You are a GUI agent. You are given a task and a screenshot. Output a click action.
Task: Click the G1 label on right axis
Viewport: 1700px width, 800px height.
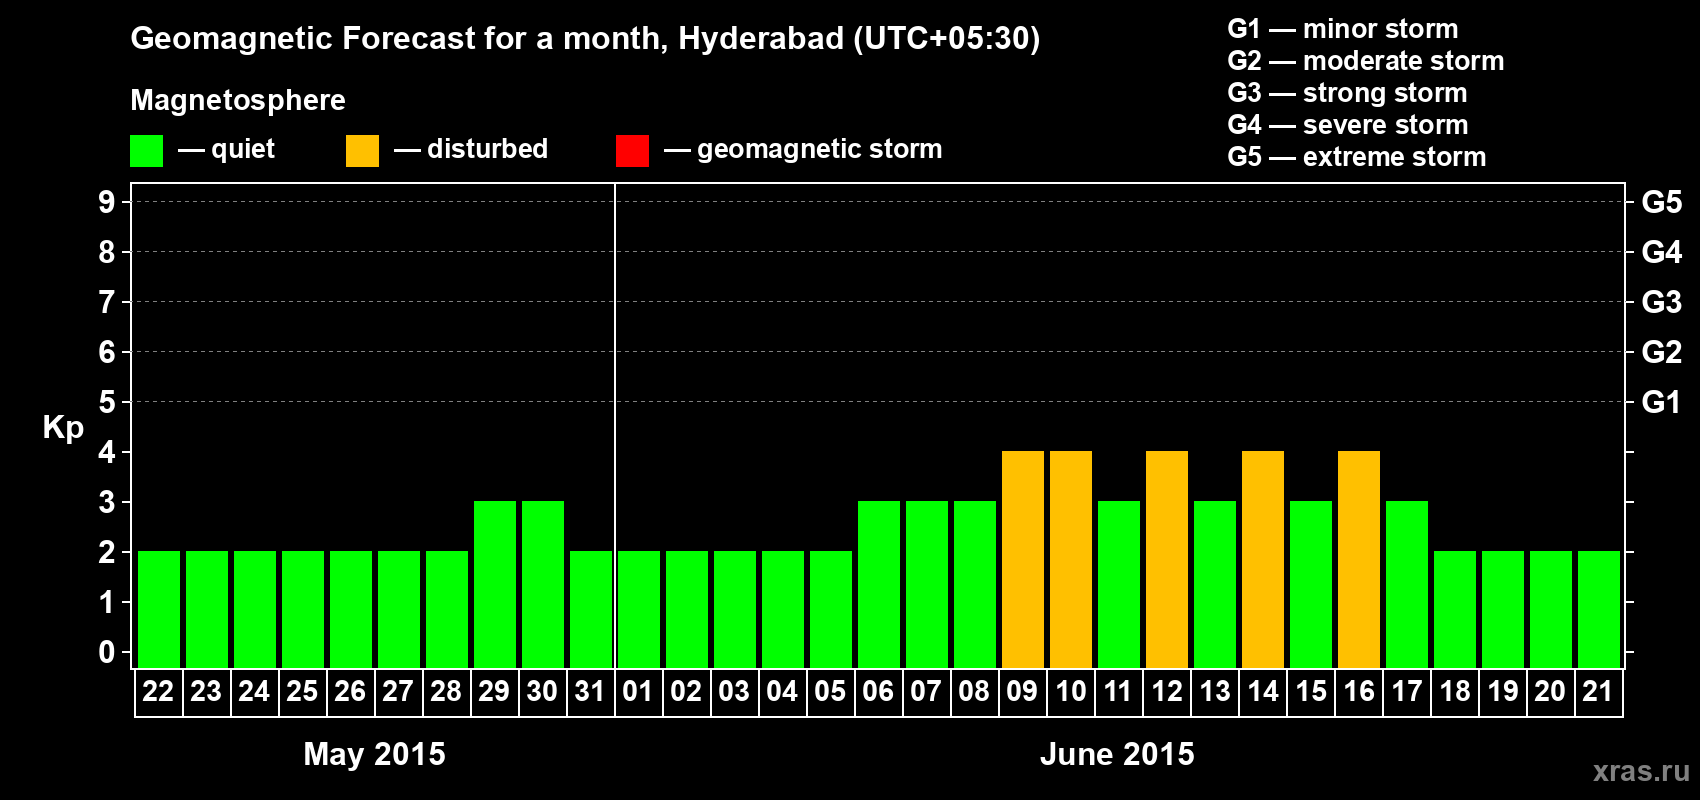(1662, 402)
